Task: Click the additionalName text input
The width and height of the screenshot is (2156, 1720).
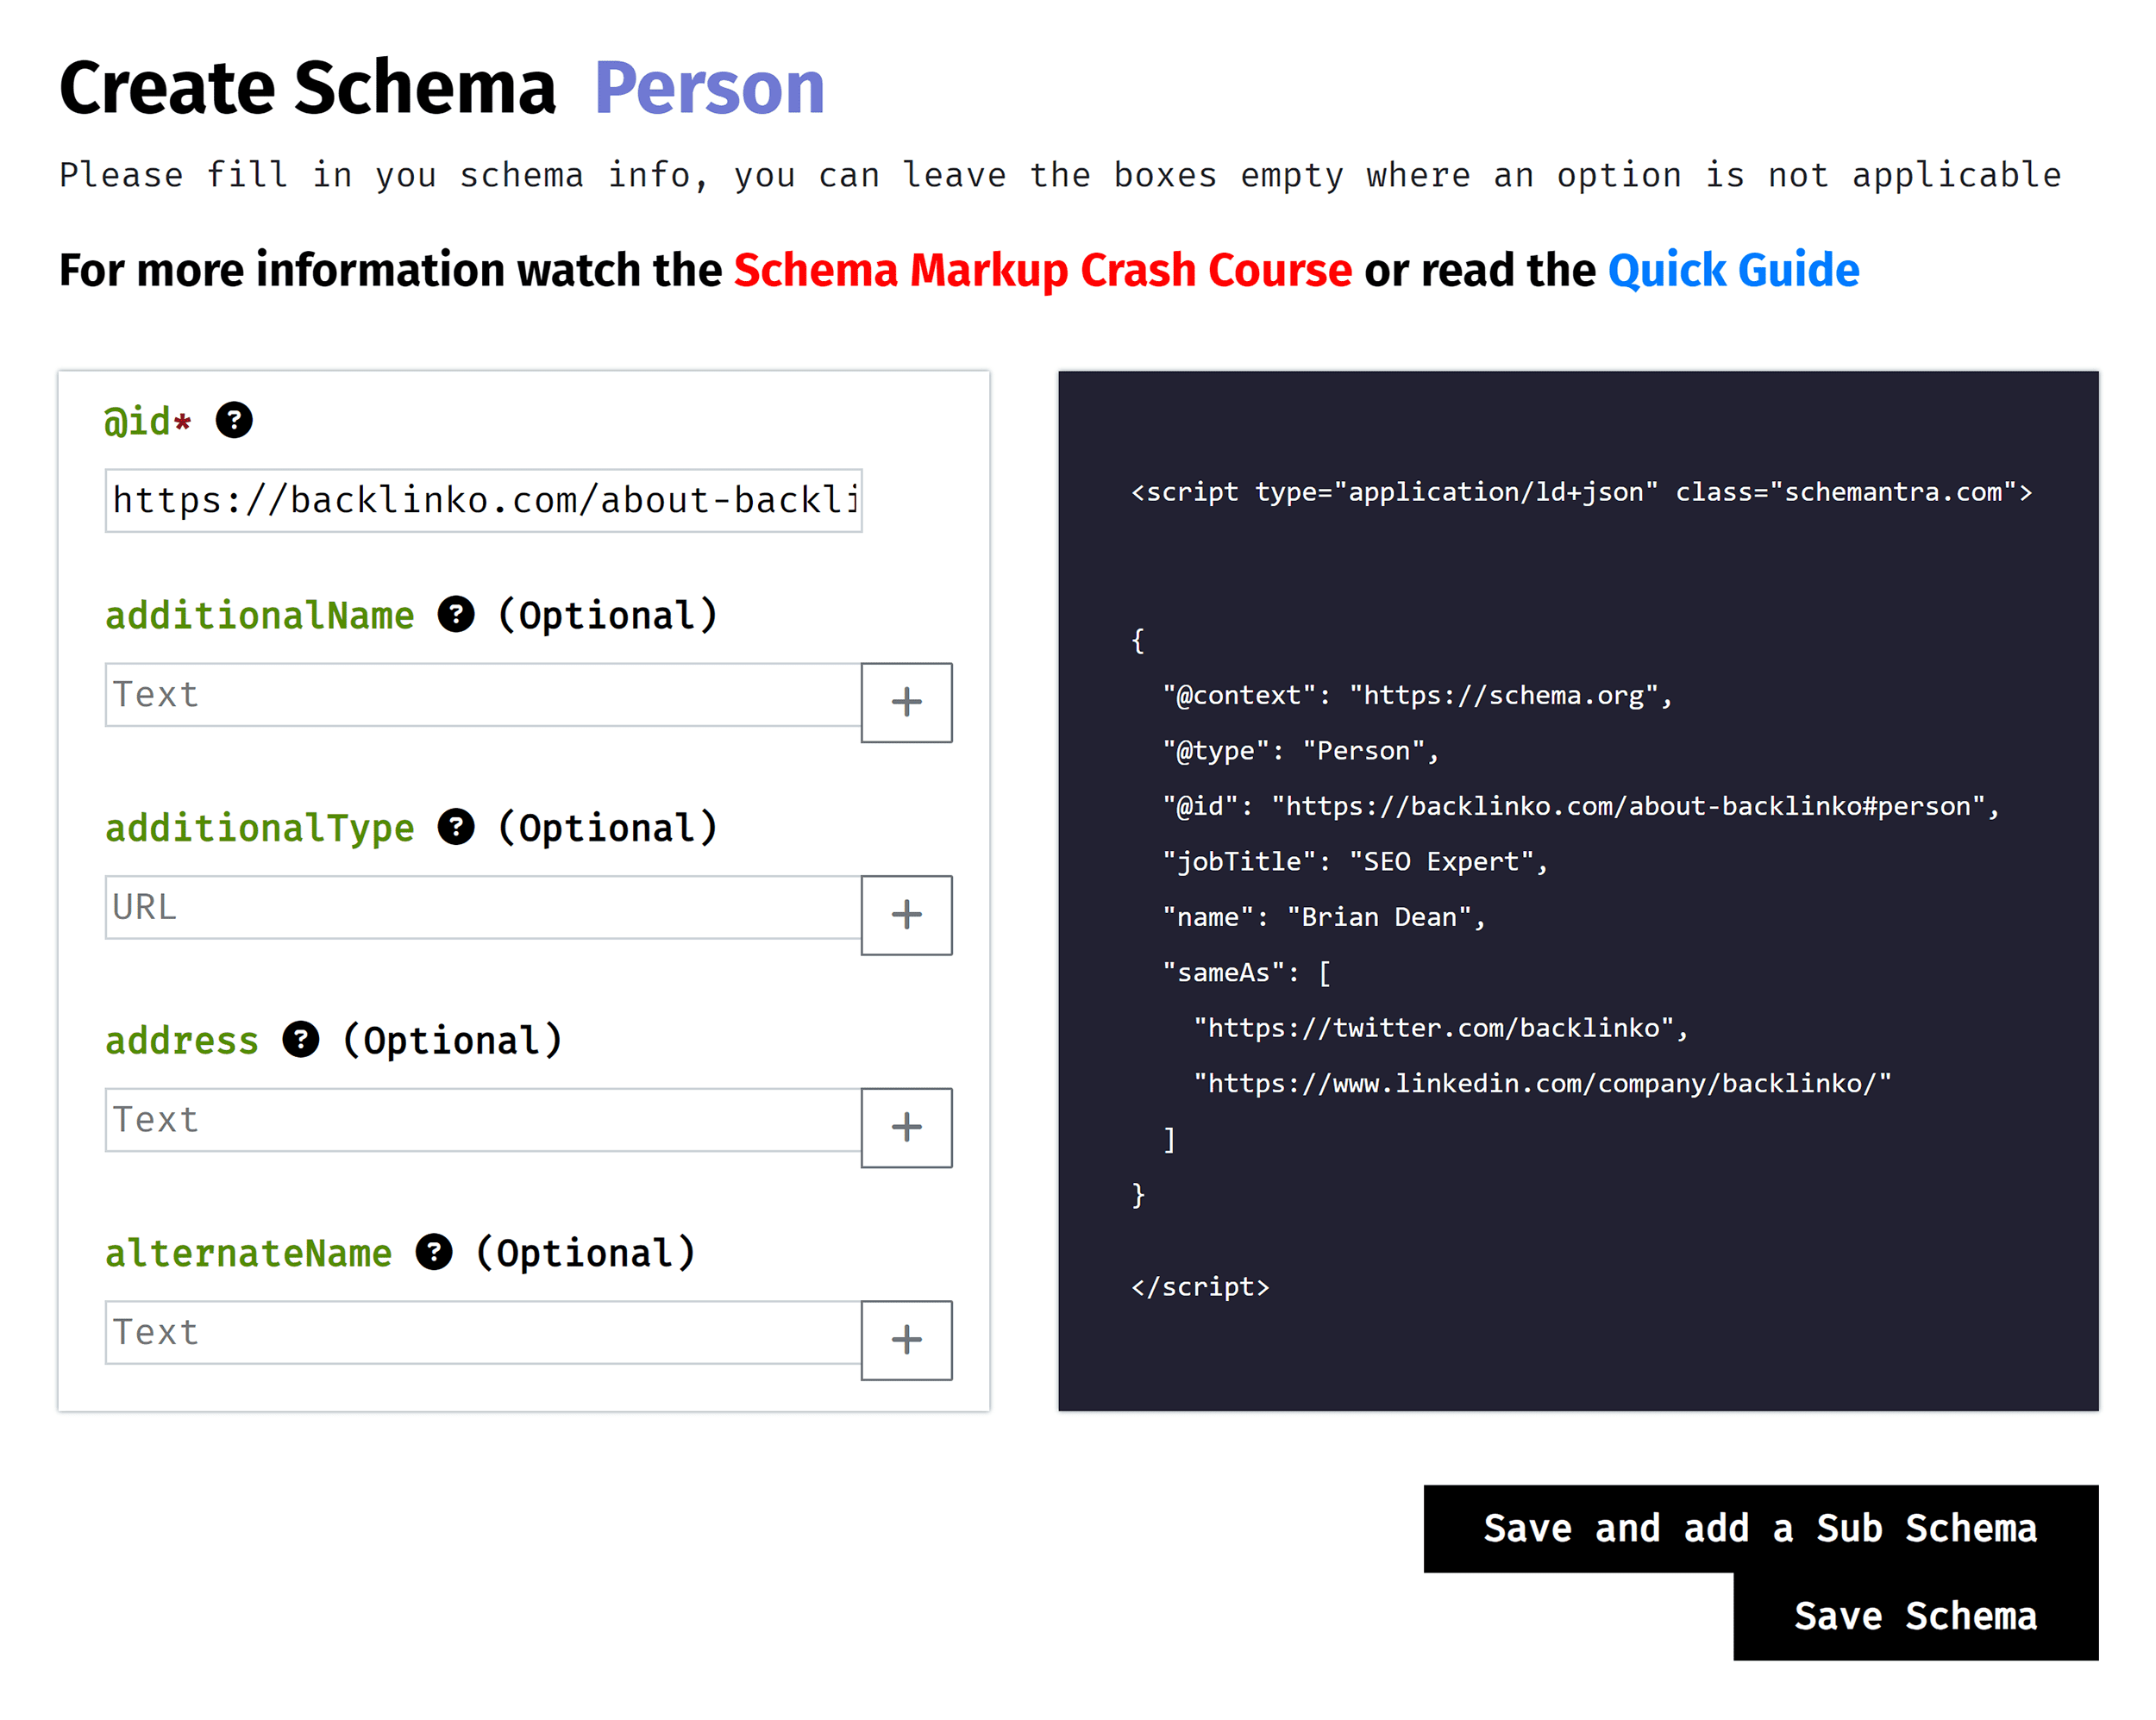Action: tap(483, 695)
